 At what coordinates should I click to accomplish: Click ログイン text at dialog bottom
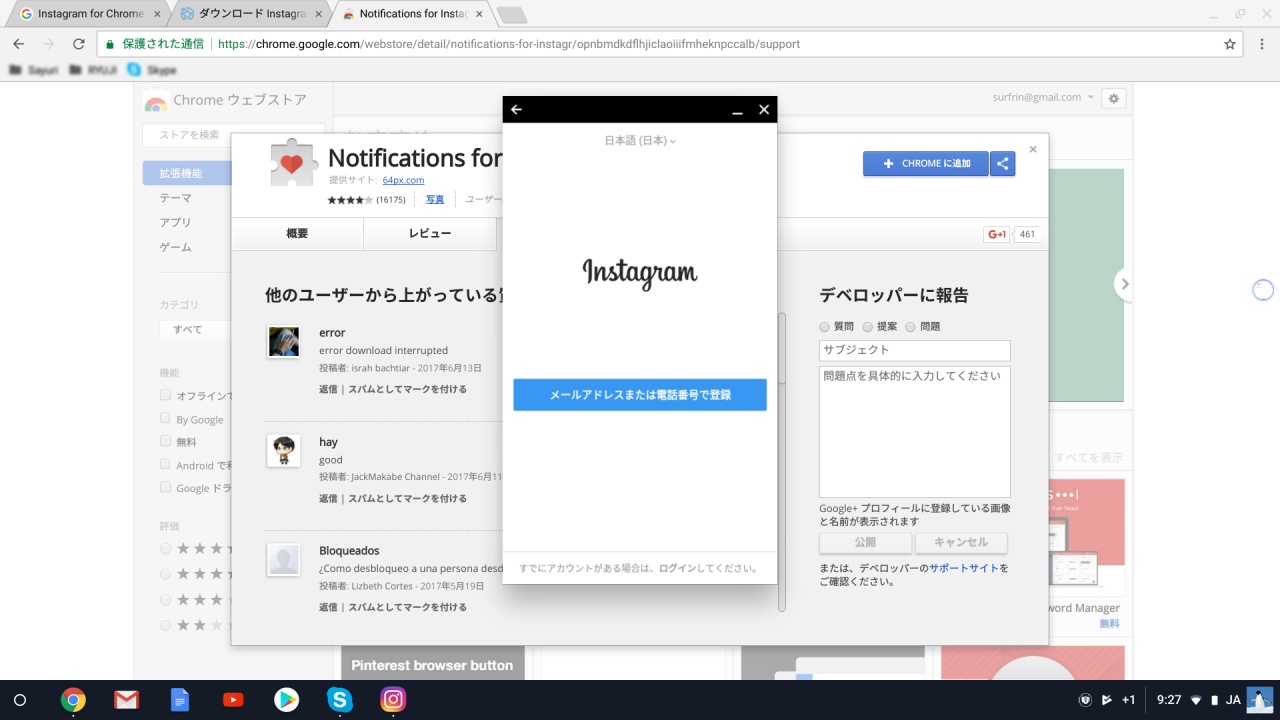[x=679, y=568]
